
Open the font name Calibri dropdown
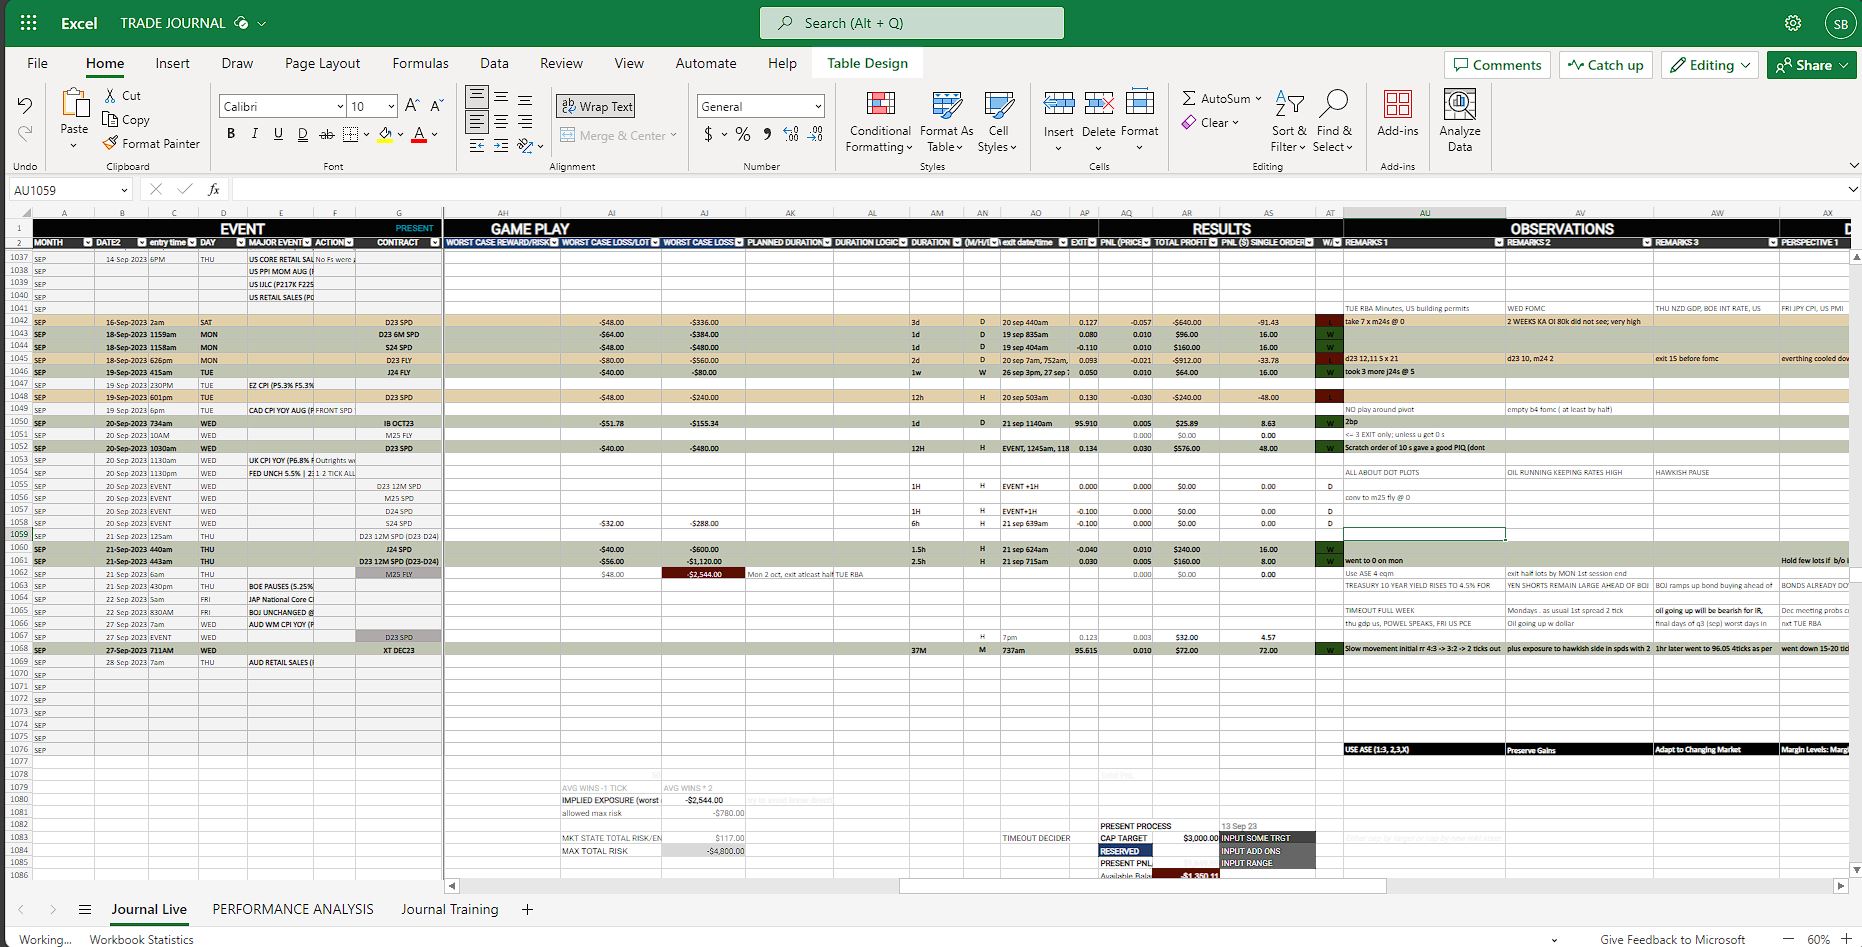340,106
